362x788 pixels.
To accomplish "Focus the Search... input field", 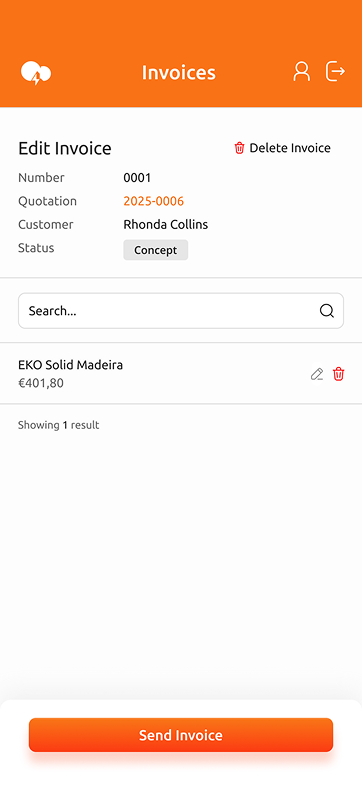I will [181, 311].
